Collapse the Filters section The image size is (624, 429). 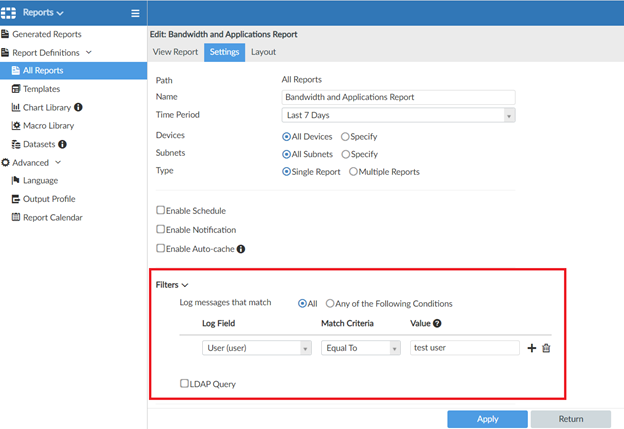pyautogui.click(x=172, y=285)
